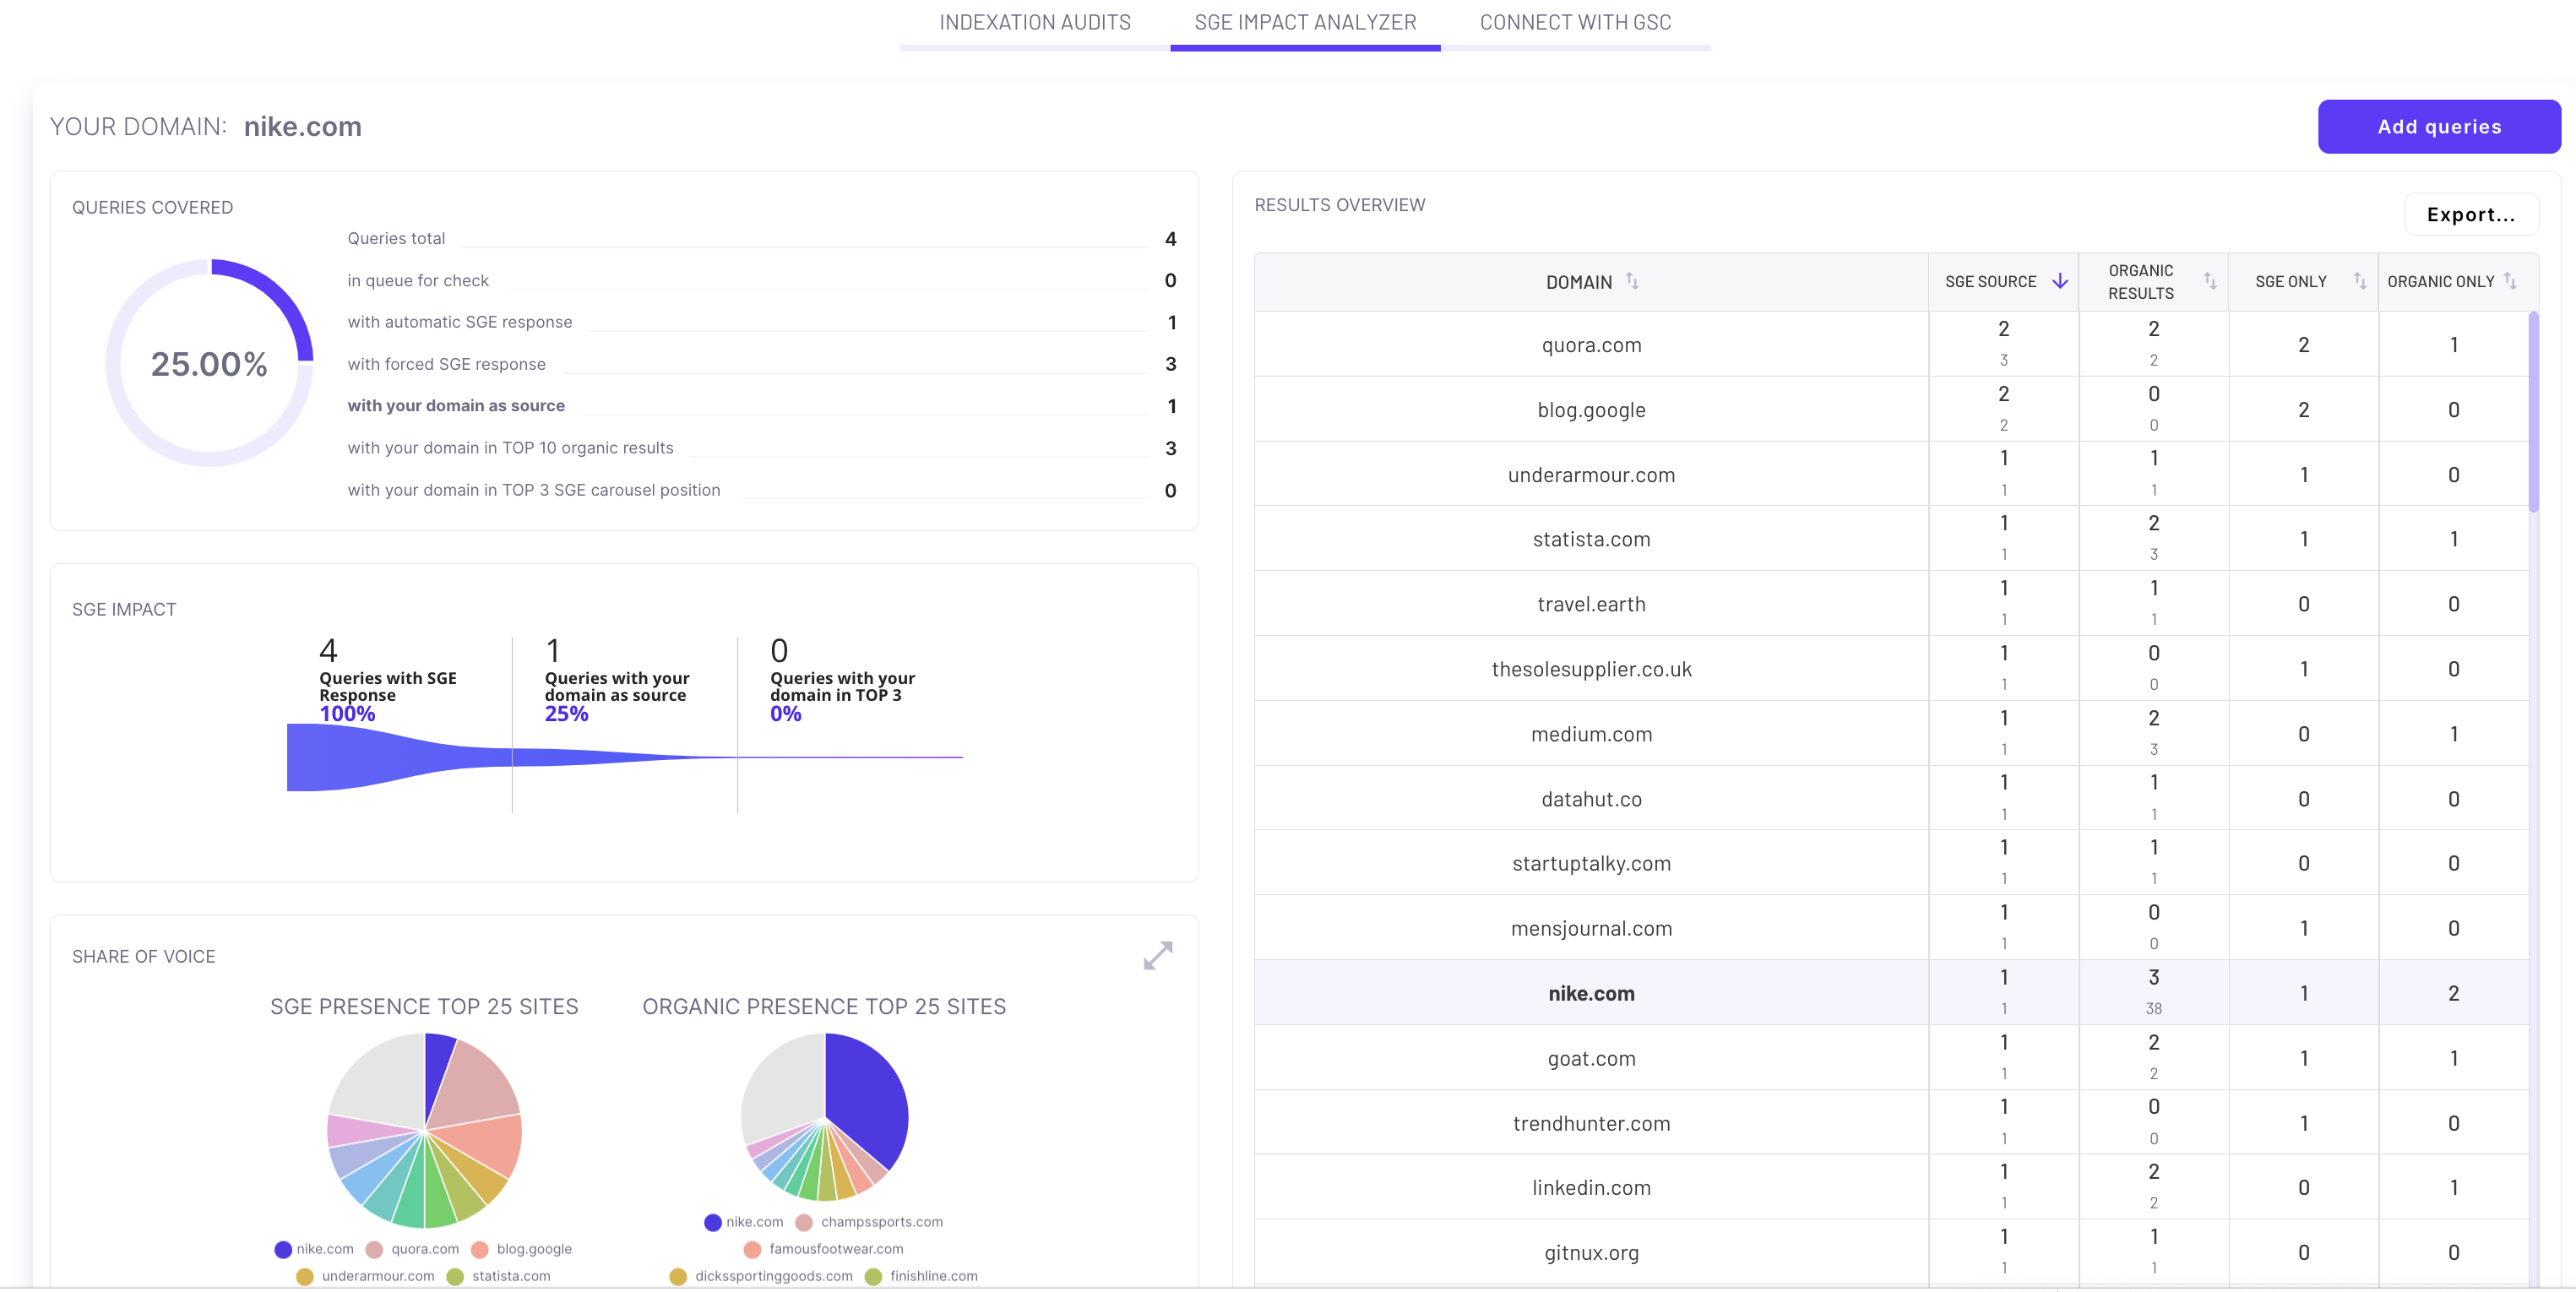The image size is (2576, 1292).
Task: Click 'with your domain as source' row
Action: click(762, 406)
